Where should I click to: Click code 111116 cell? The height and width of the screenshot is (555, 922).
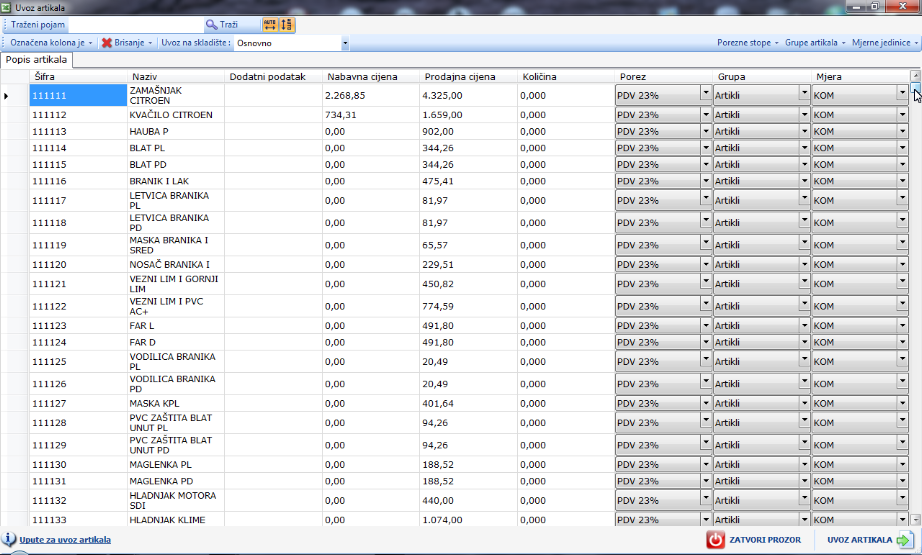coord(78,181)
